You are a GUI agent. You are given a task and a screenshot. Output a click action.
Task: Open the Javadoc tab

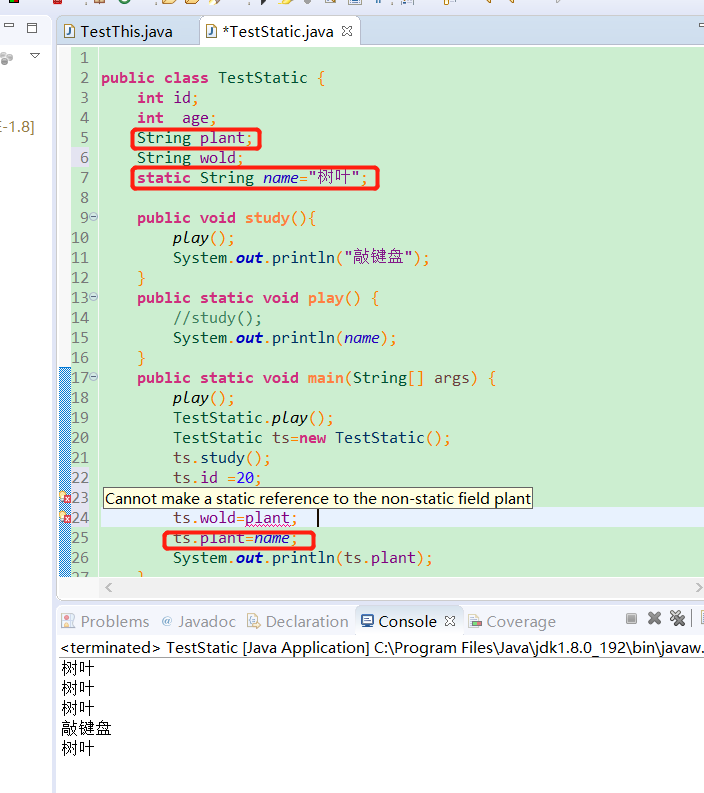(198, 621)
